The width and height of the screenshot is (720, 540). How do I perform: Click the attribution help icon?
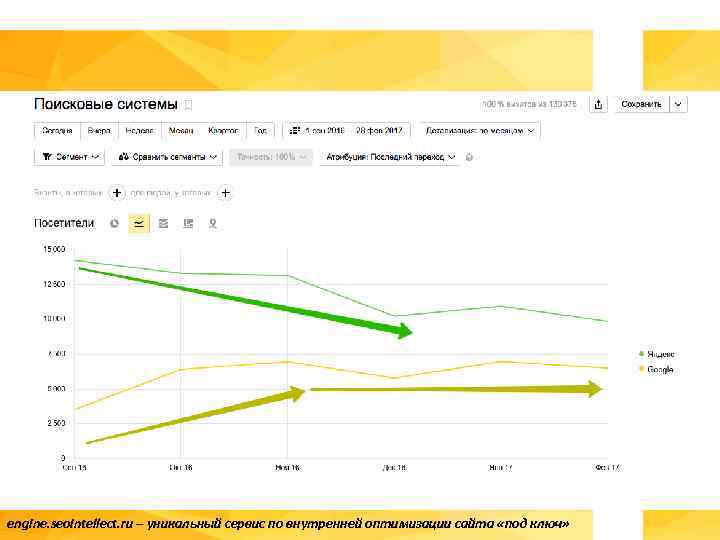click(x=469, y=158)
